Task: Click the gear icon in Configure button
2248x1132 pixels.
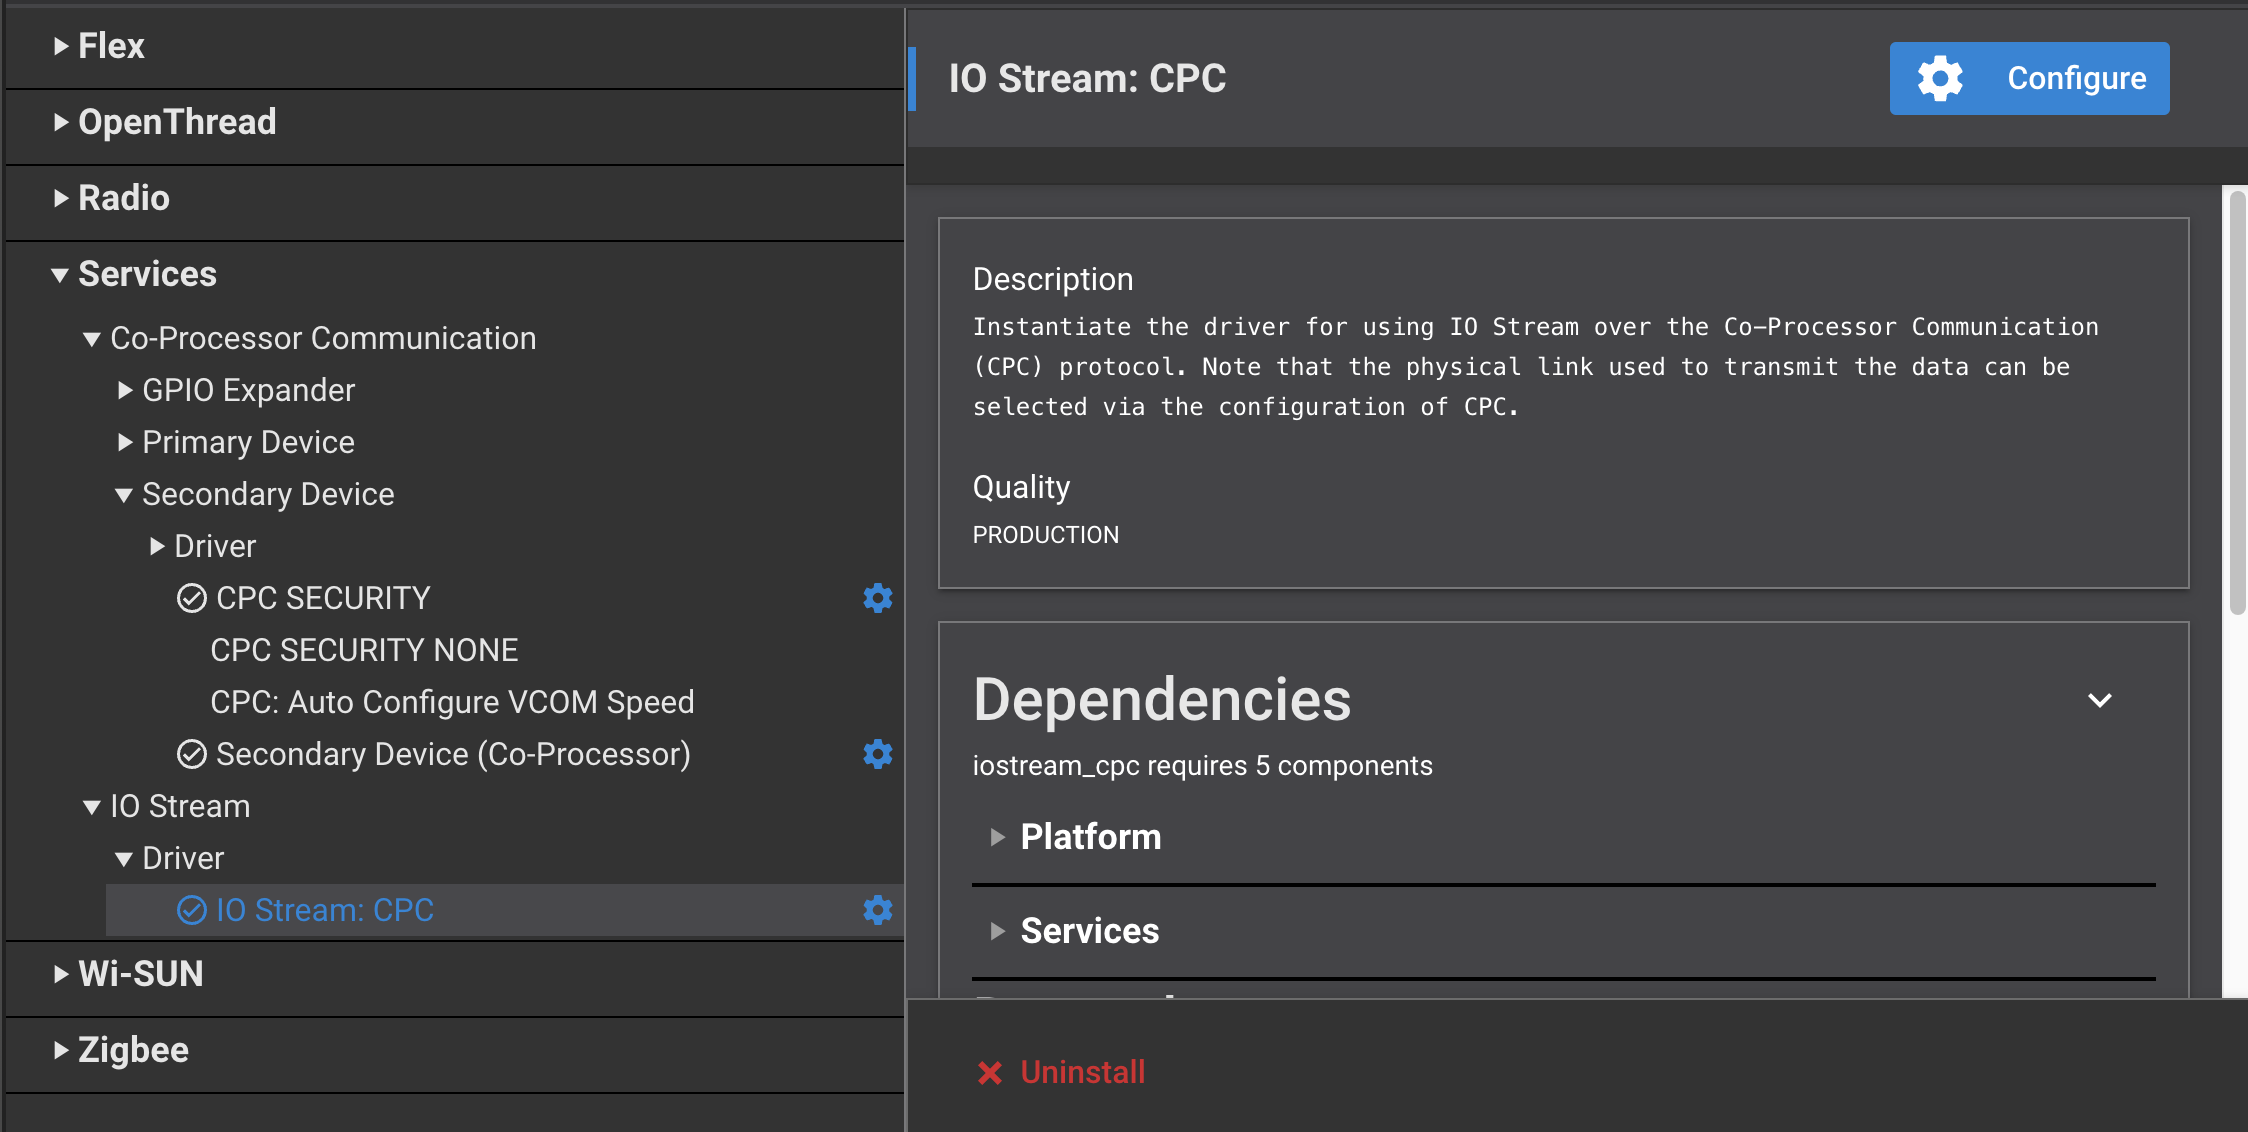Action: [1940, 78]
